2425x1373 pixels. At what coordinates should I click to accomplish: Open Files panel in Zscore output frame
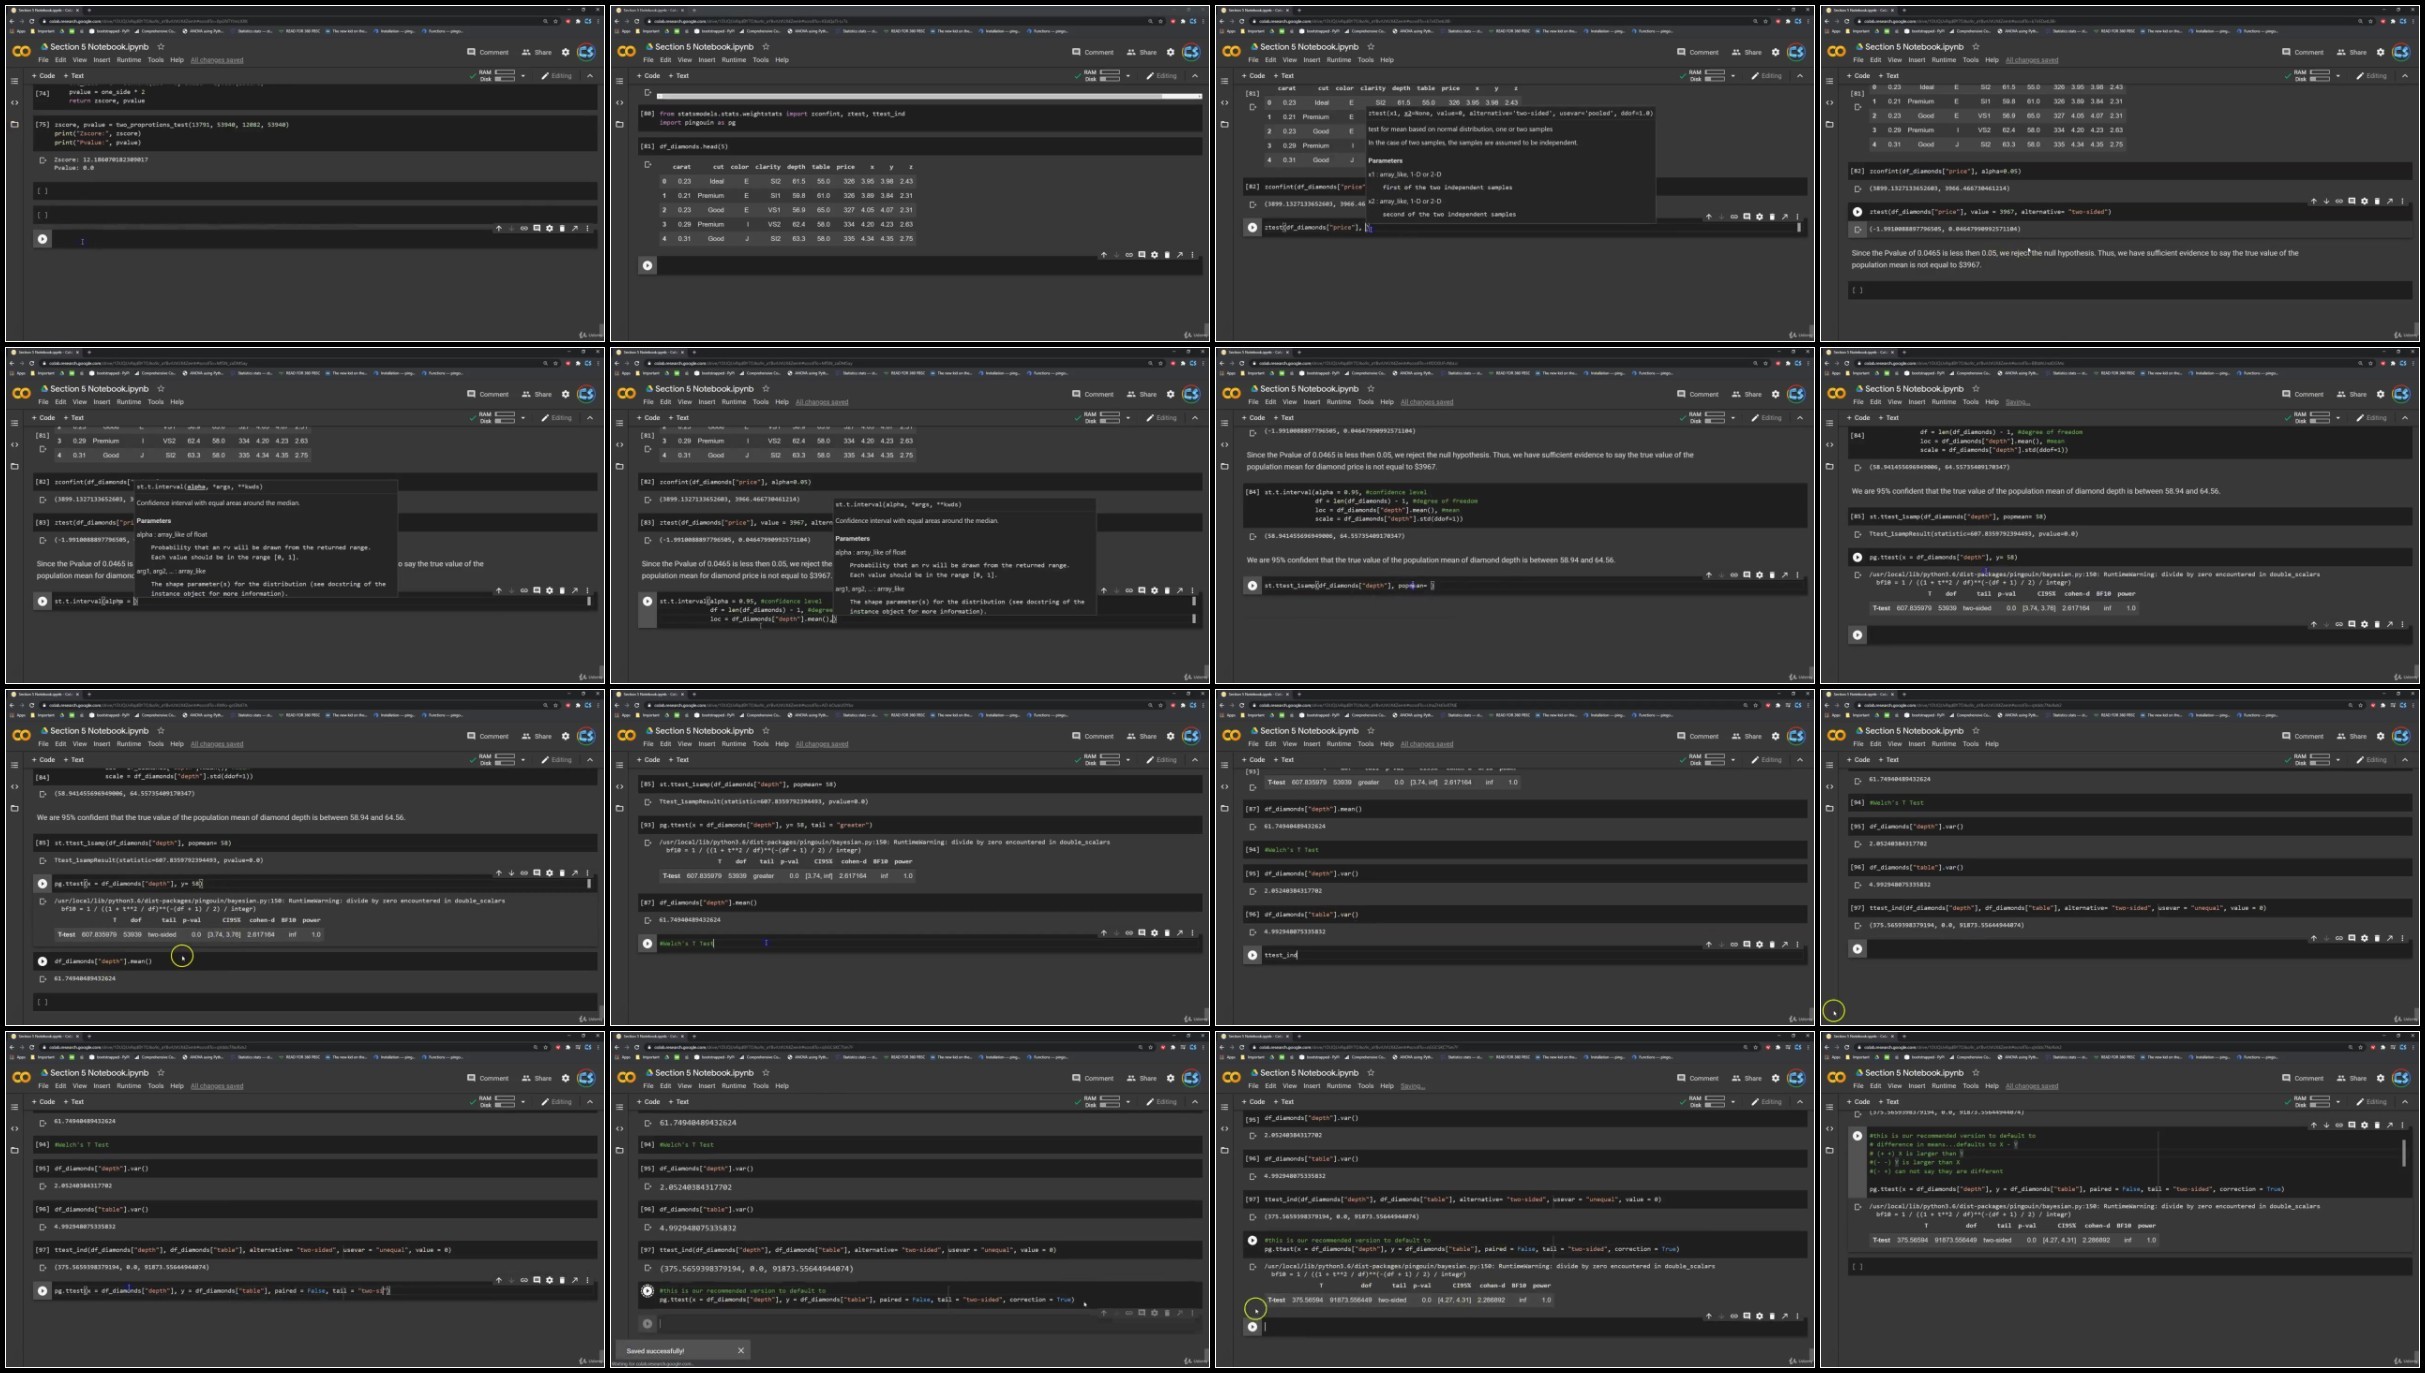pos(14,124)
